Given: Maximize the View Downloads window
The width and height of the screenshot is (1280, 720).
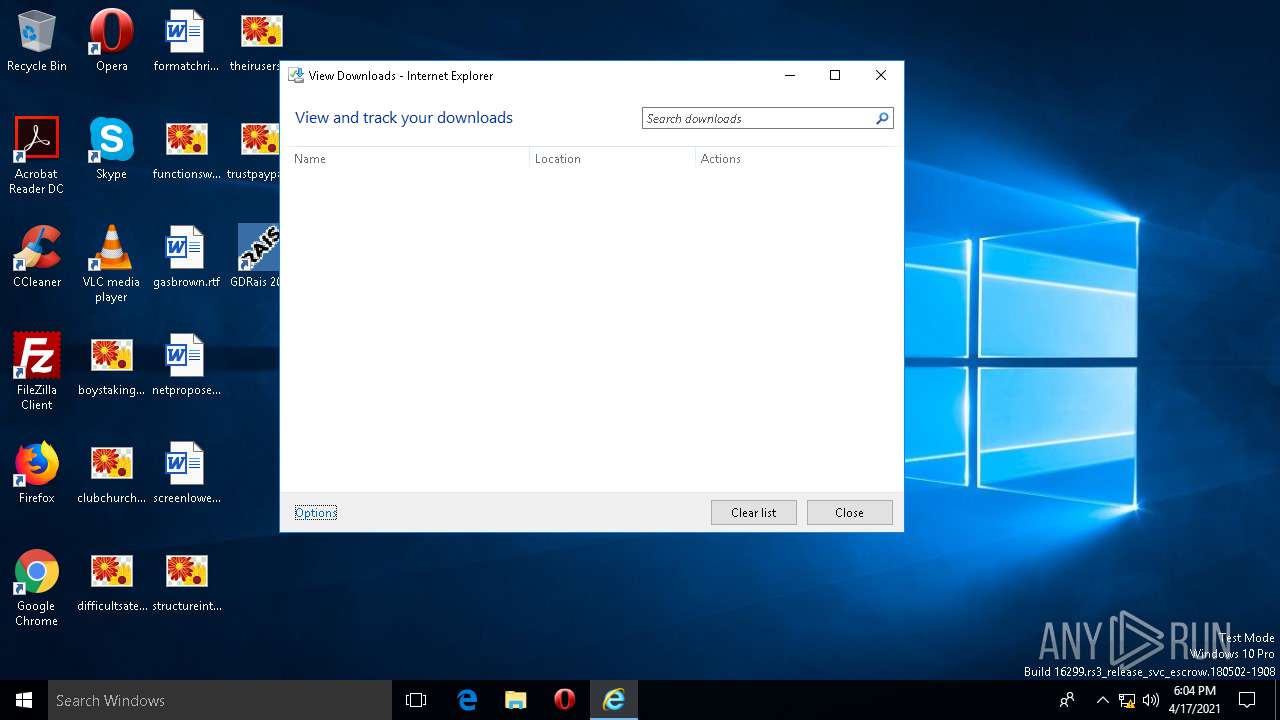Looking at the screenshot, I should [835, 75].
